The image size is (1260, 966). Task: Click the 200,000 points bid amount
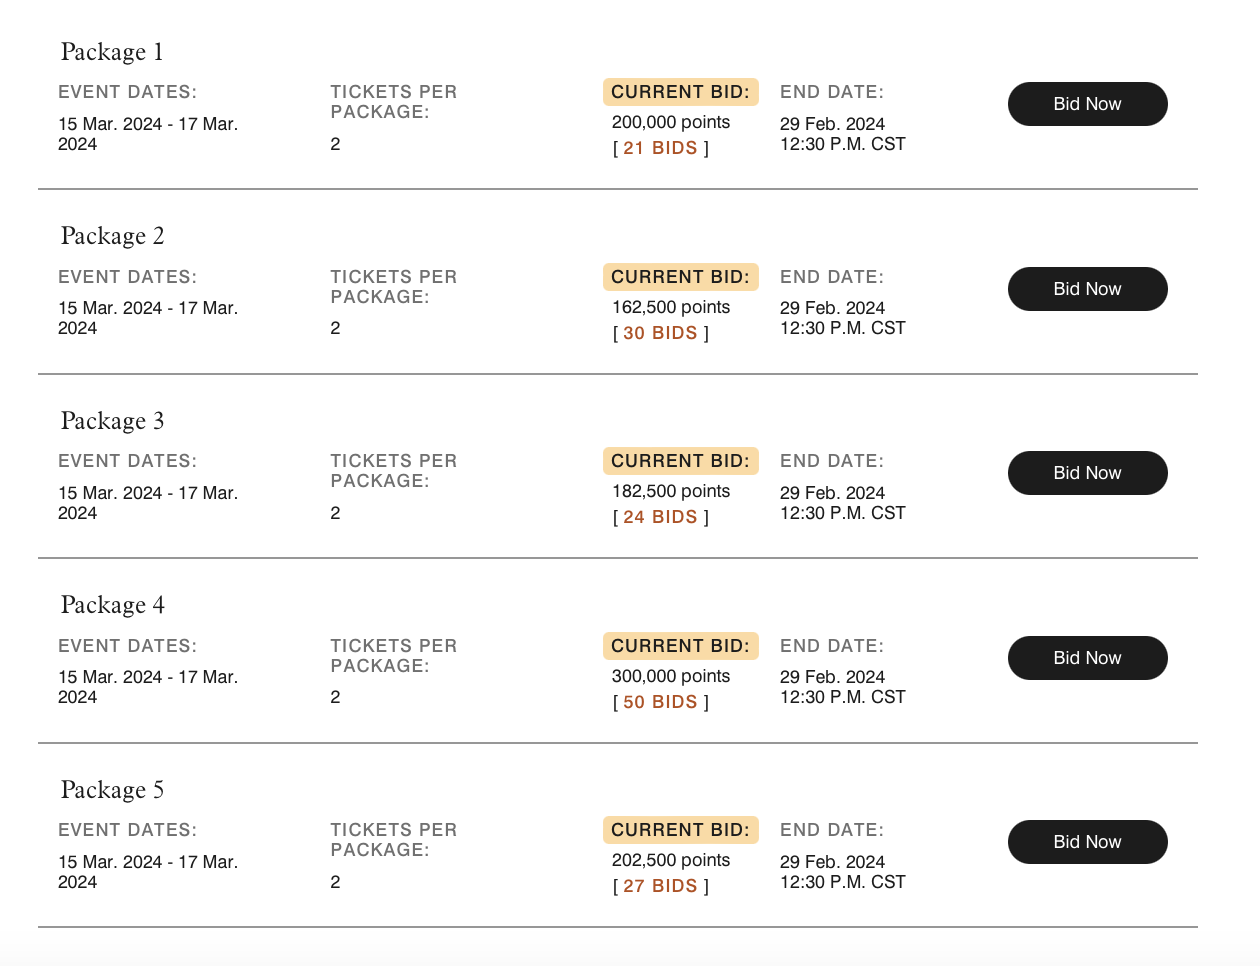[670, 122]
